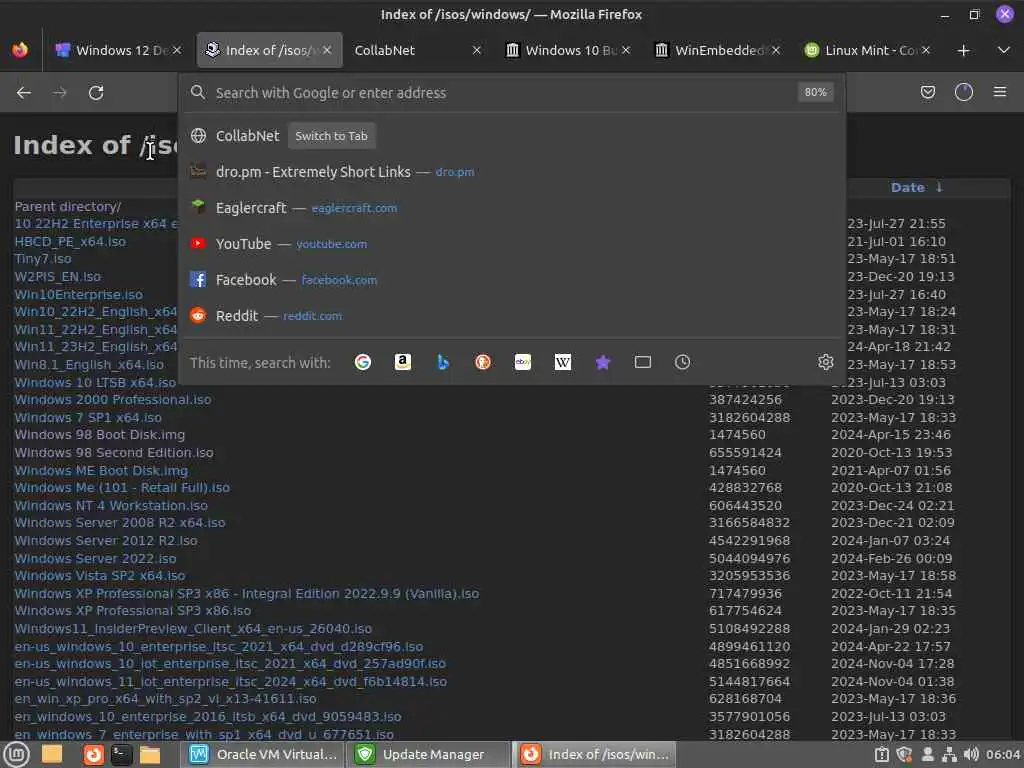Screen dimensions: 1024x768
Task: Download Windows 7 SP1 x64.iso
Action: 88,417
